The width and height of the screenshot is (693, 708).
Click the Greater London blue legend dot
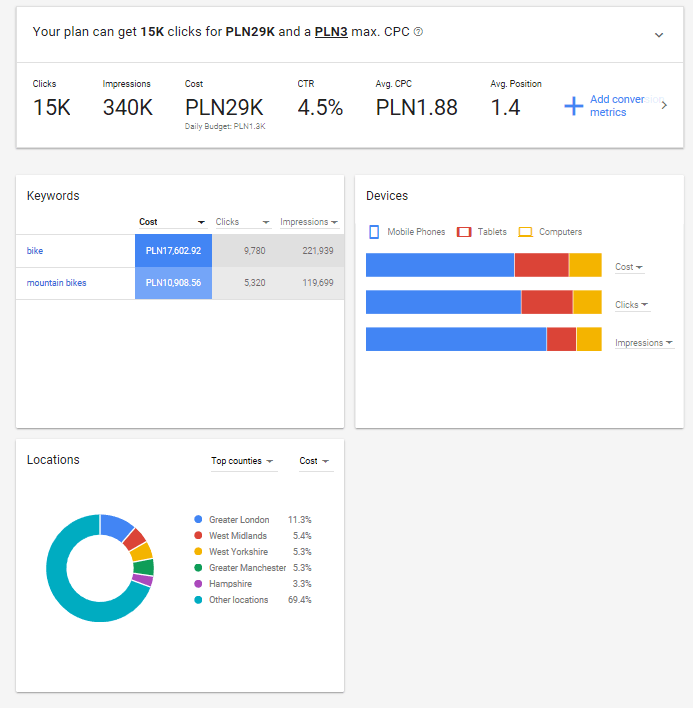click(x=199, y=520)
